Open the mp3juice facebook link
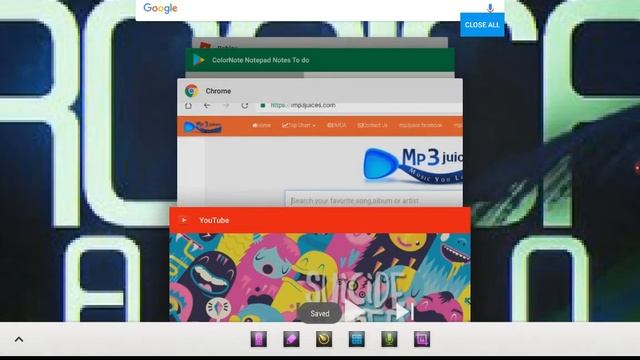This screenshot has width=640, height=360. pyautogui.click(x=420, y=125)
